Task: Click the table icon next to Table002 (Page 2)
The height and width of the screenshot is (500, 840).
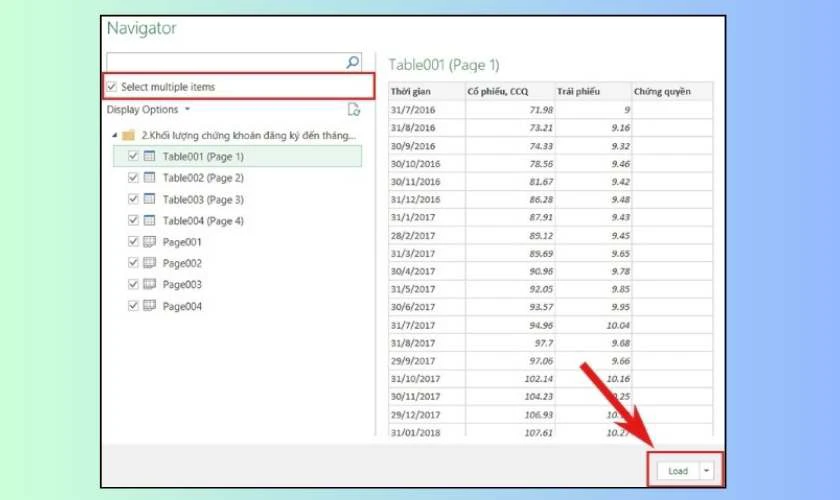Action: 149,177
